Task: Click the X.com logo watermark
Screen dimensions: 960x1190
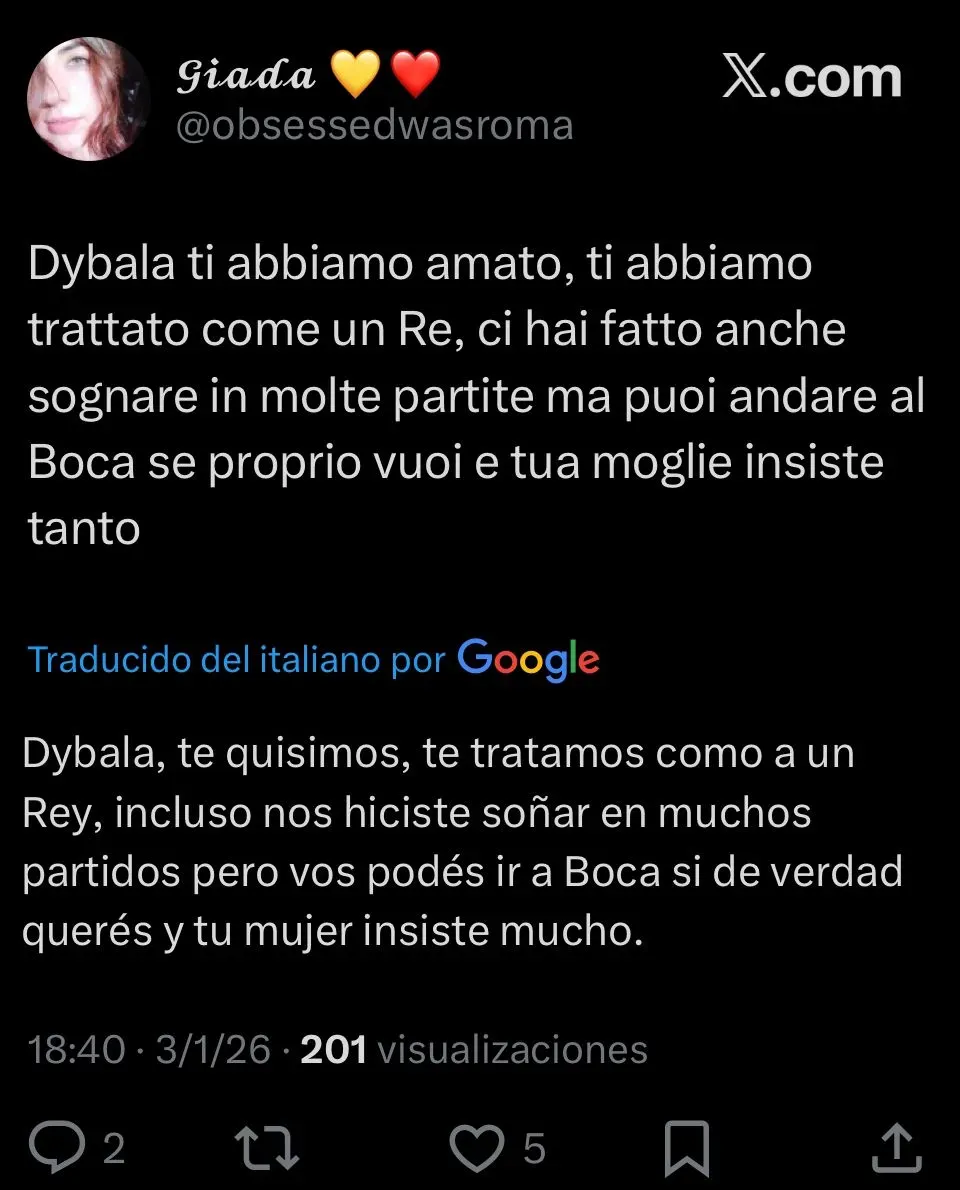Action: [812, 77]
